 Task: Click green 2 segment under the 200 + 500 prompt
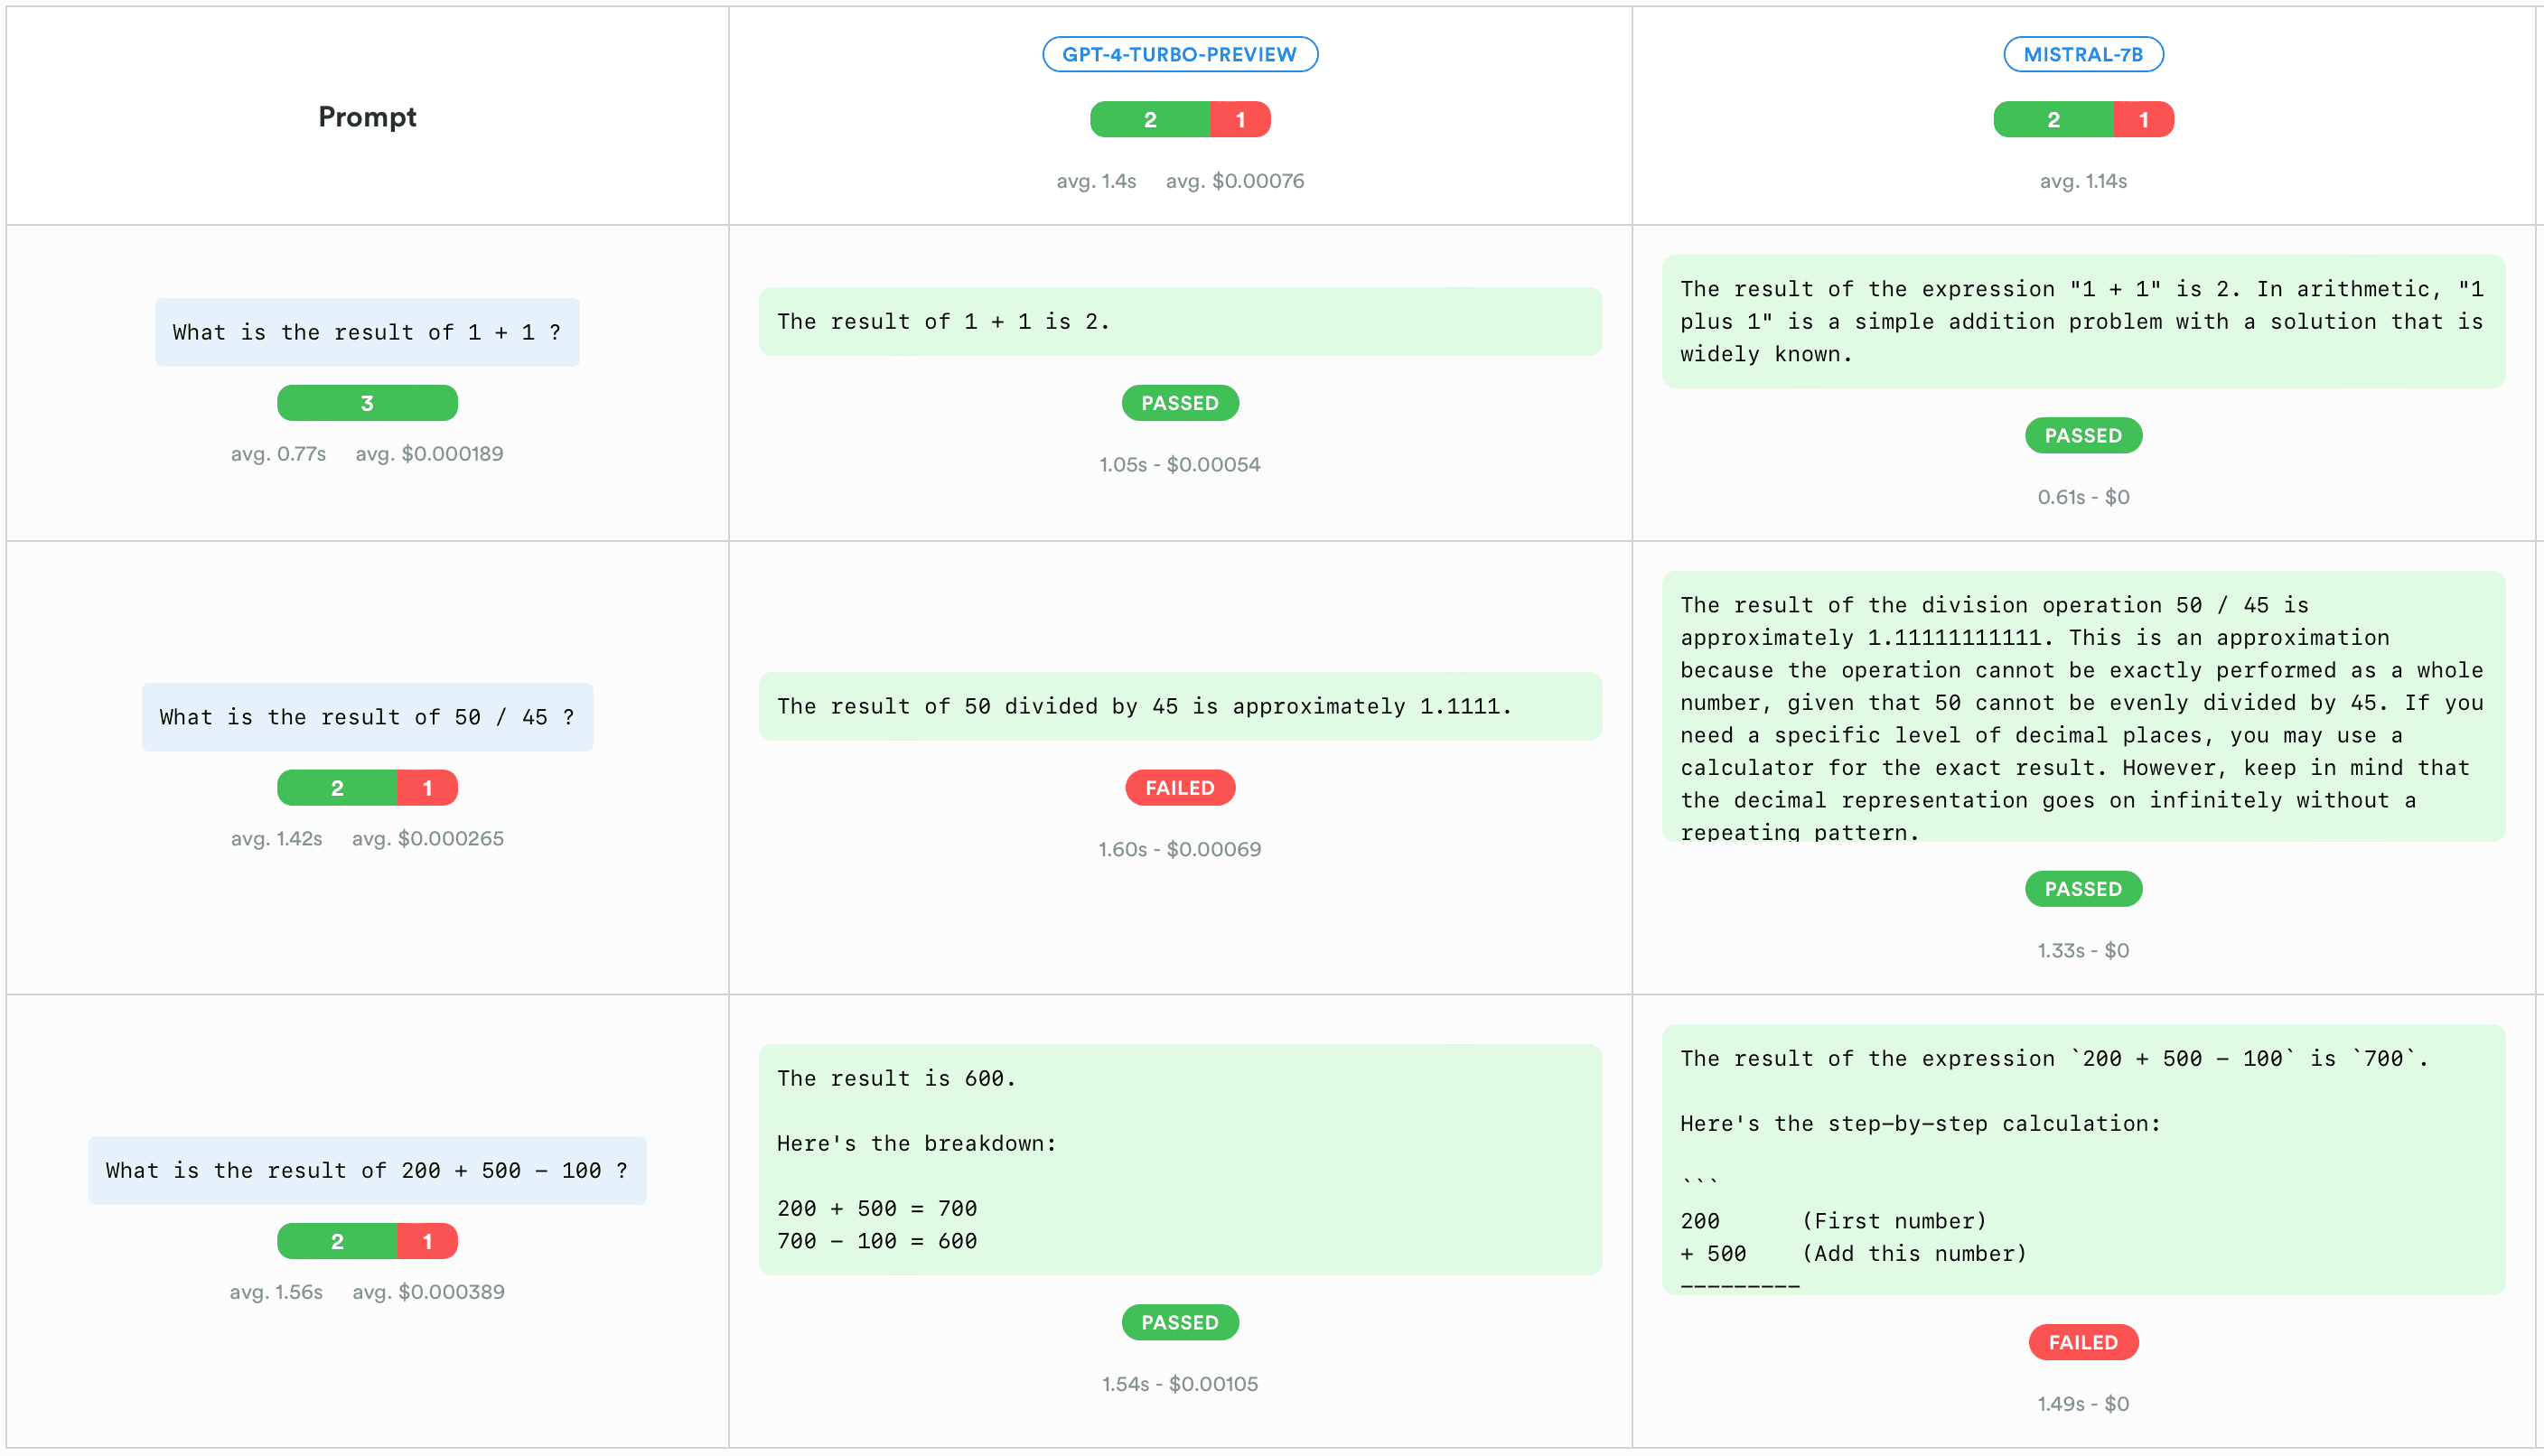click(337, 1241)
